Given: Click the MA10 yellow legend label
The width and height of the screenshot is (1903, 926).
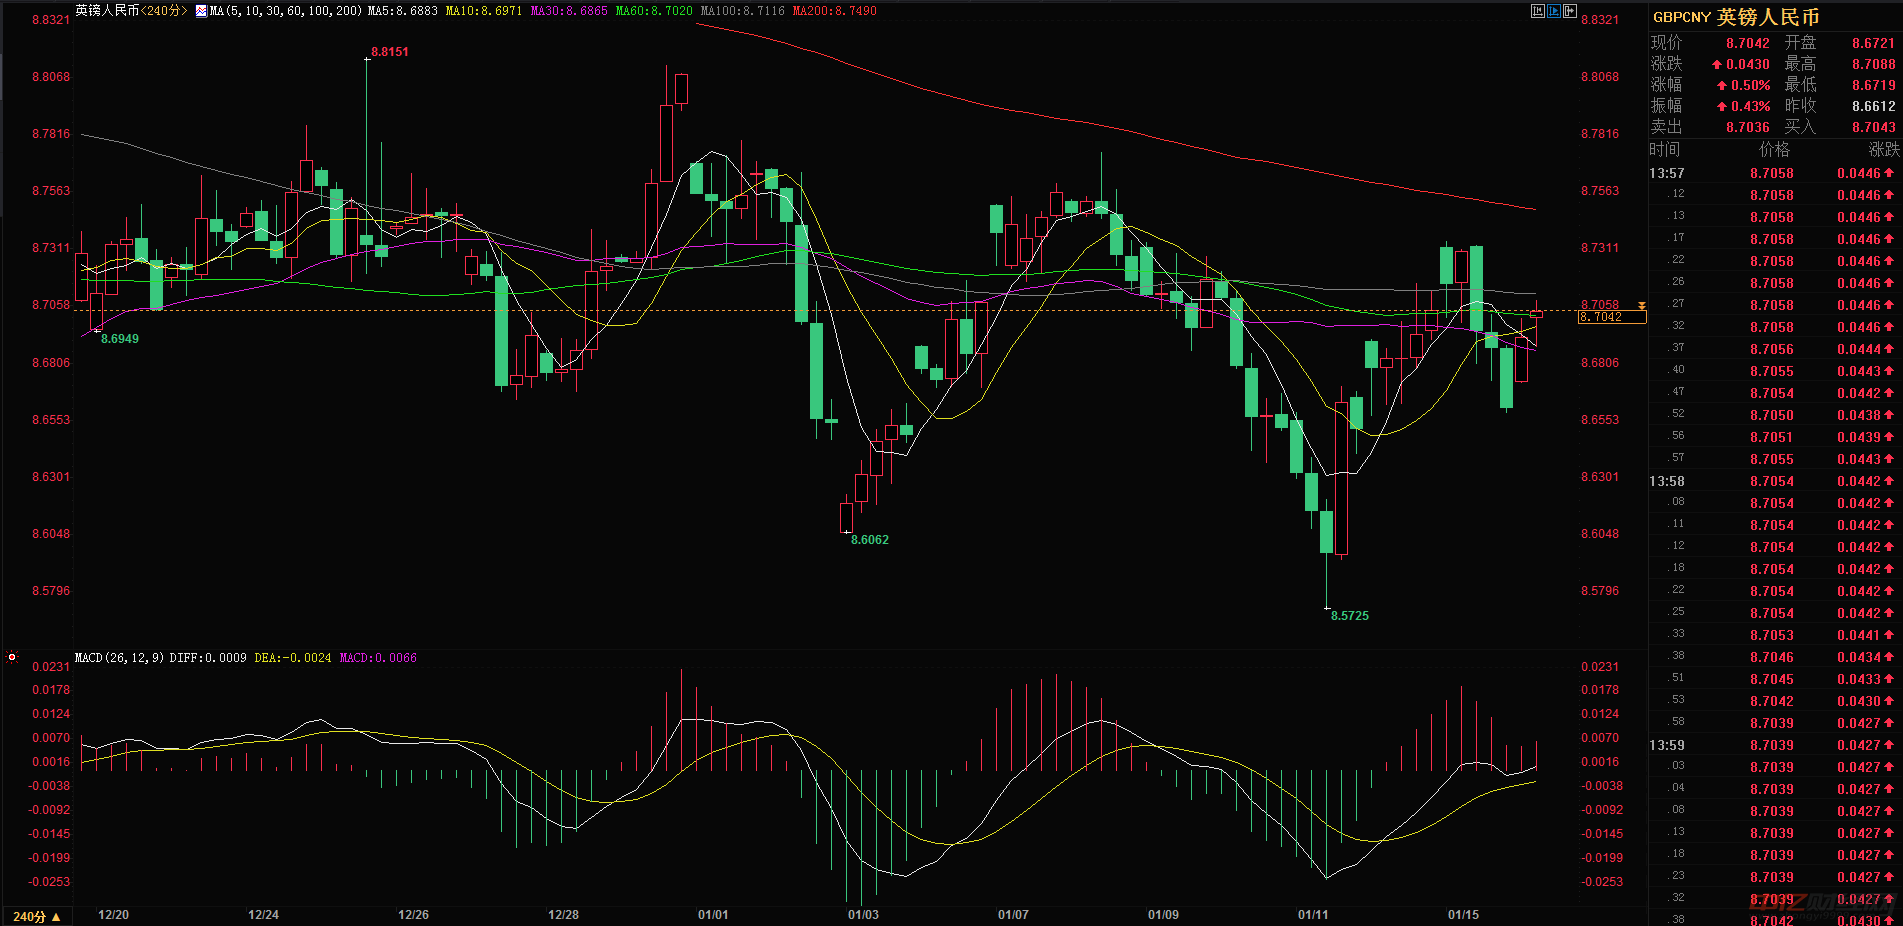Looking at the screenshot, I should pyautogui.click(x=484, y=11).
